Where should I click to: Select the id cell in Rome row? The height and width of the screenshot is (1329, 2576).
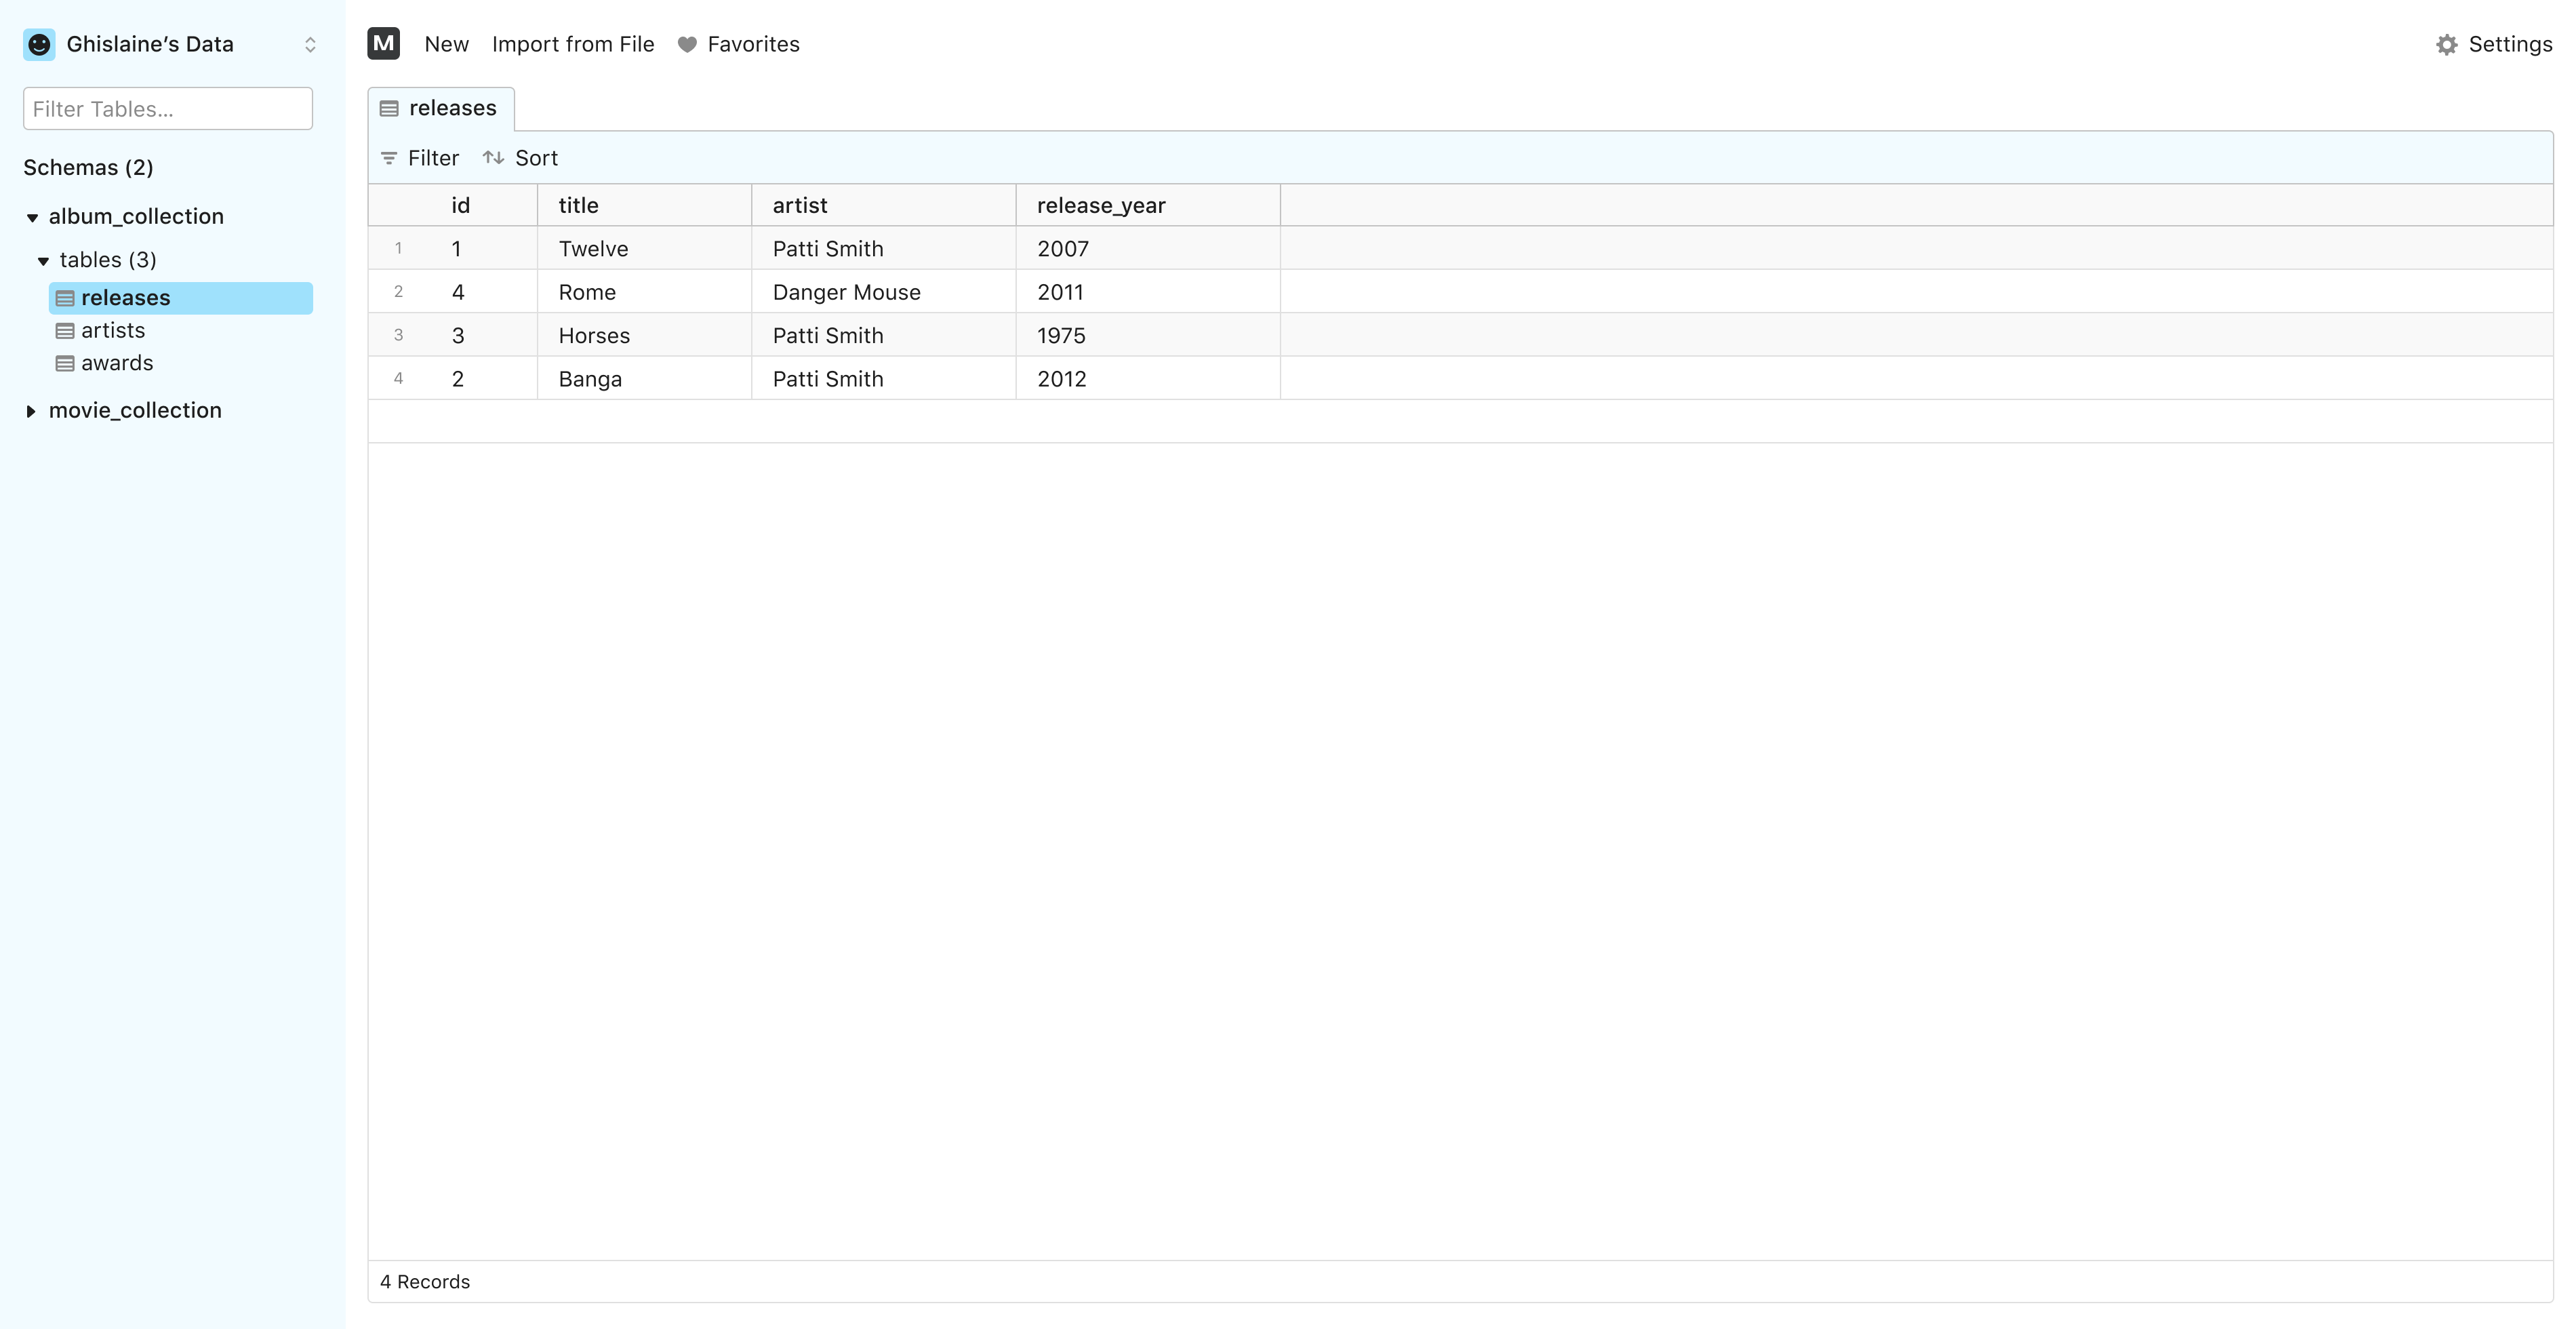coord(484,292)
